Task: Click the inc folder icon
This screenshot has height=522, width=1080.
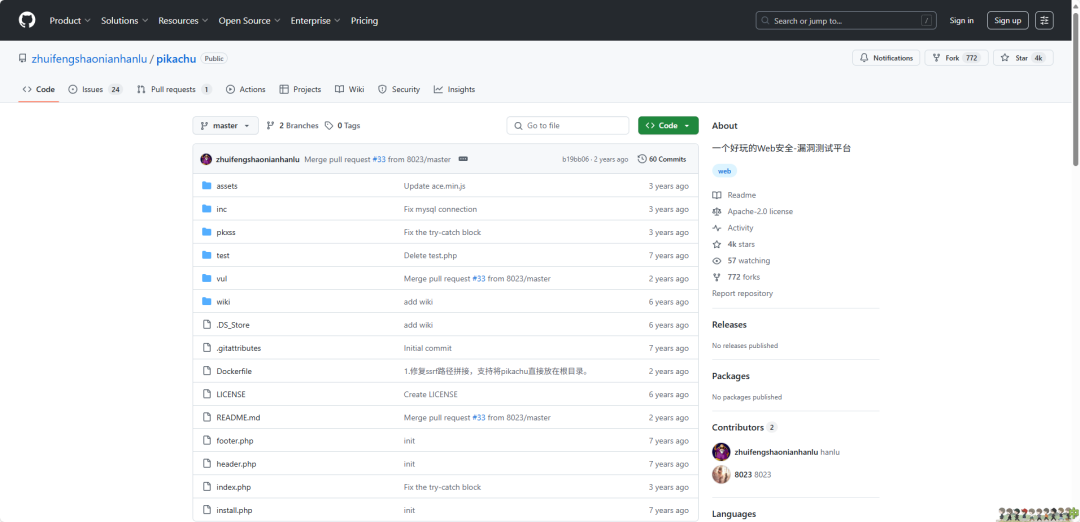Action: pos(206,209)
